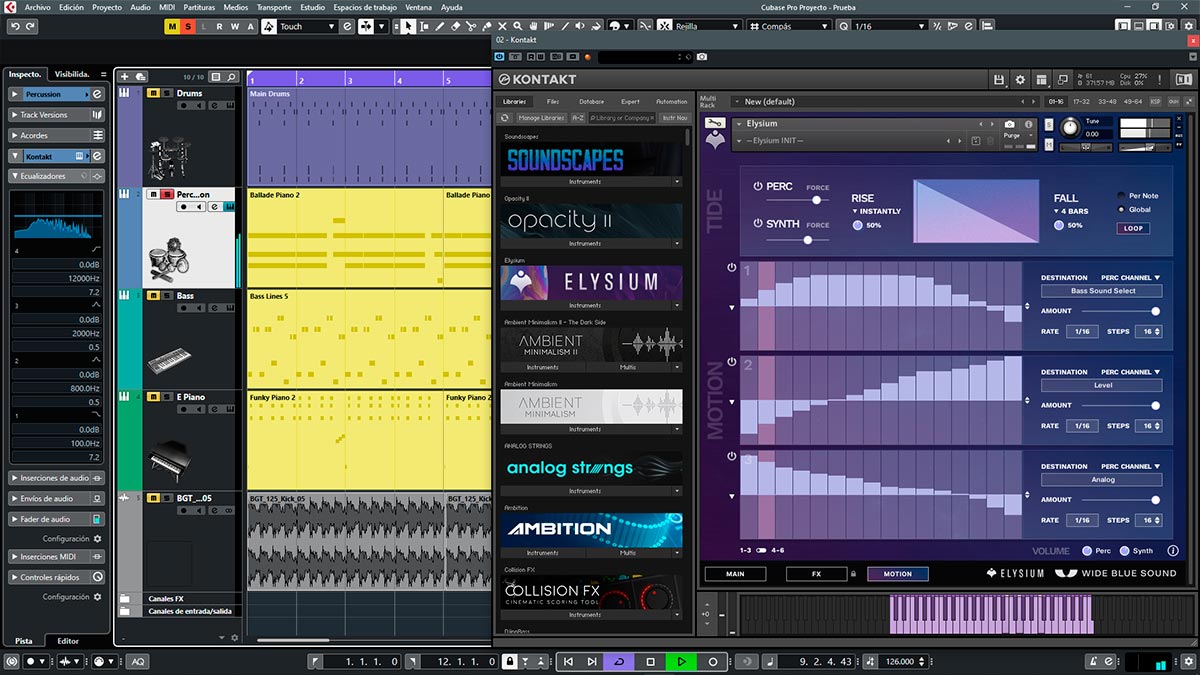
Task: Expand the Inserciones de audio section
Action: click(x=56, y=478)
